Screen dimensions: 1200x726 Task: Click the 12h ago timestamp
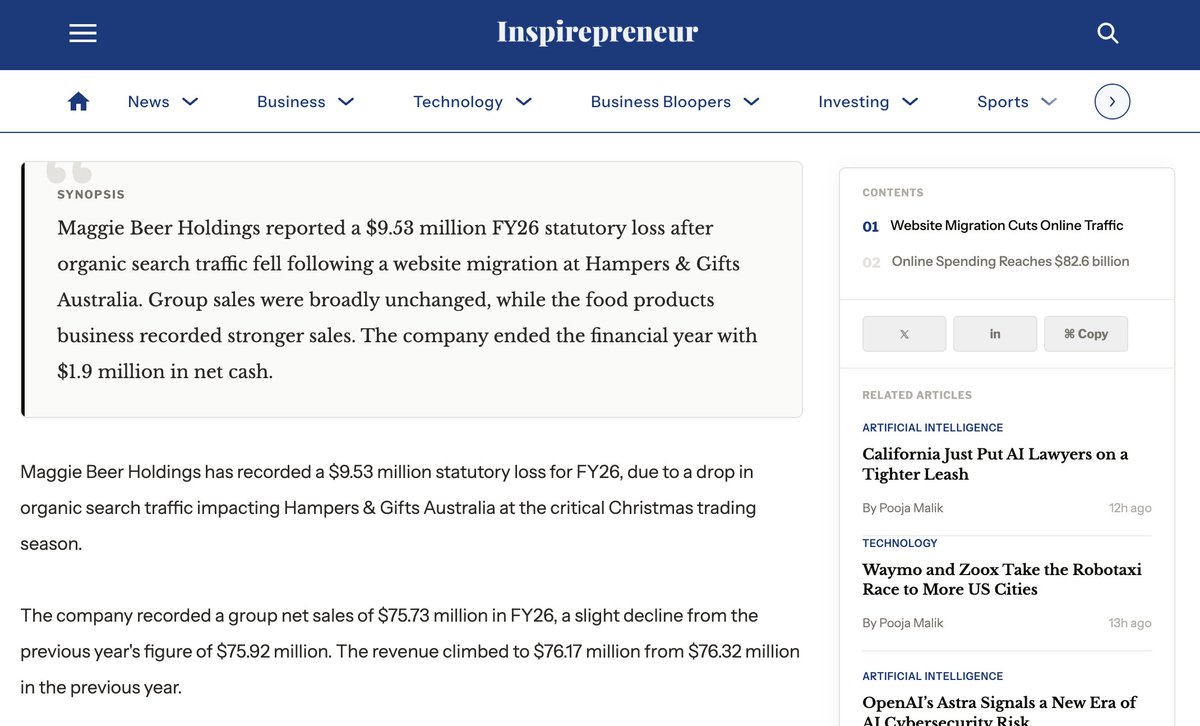click(x=1130, y=508)
